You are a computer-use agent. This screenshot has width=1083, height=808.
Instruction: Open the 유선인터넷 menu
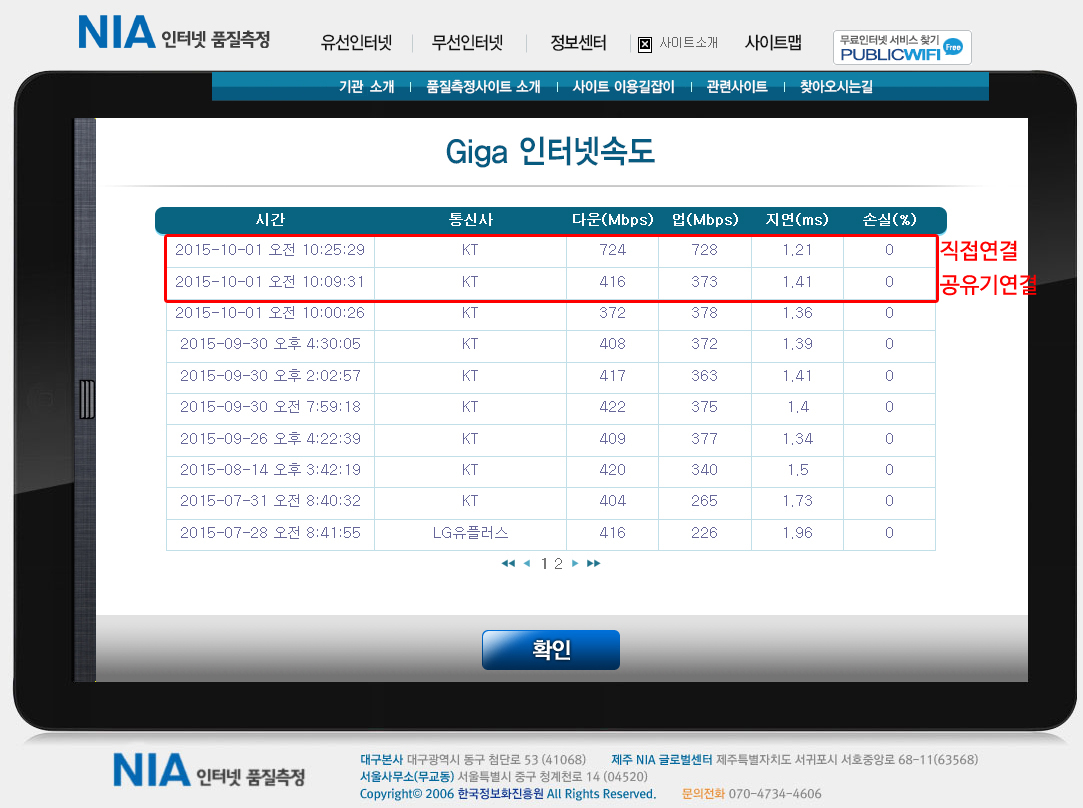pyautogui.click(x=356, y=43)
